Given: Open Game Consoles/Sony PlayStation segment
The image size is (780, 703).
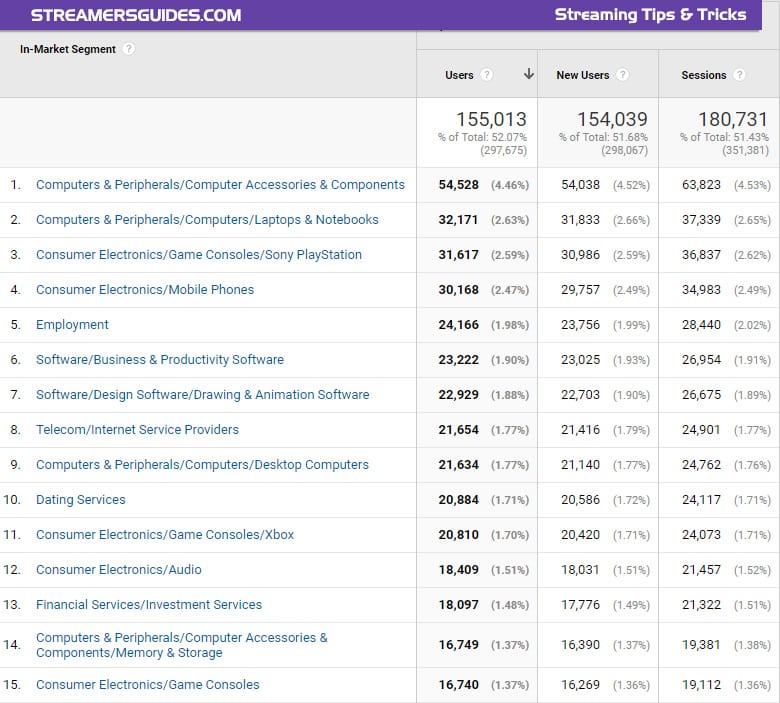Looking at the screenshot, I should click(x=198, y=255).
